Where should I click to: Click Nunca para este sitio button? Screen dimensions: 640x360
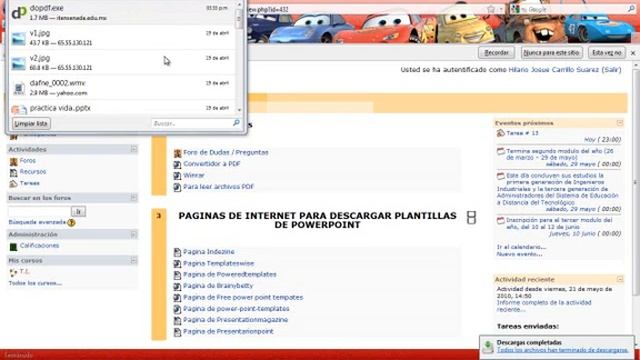point(551,53)
